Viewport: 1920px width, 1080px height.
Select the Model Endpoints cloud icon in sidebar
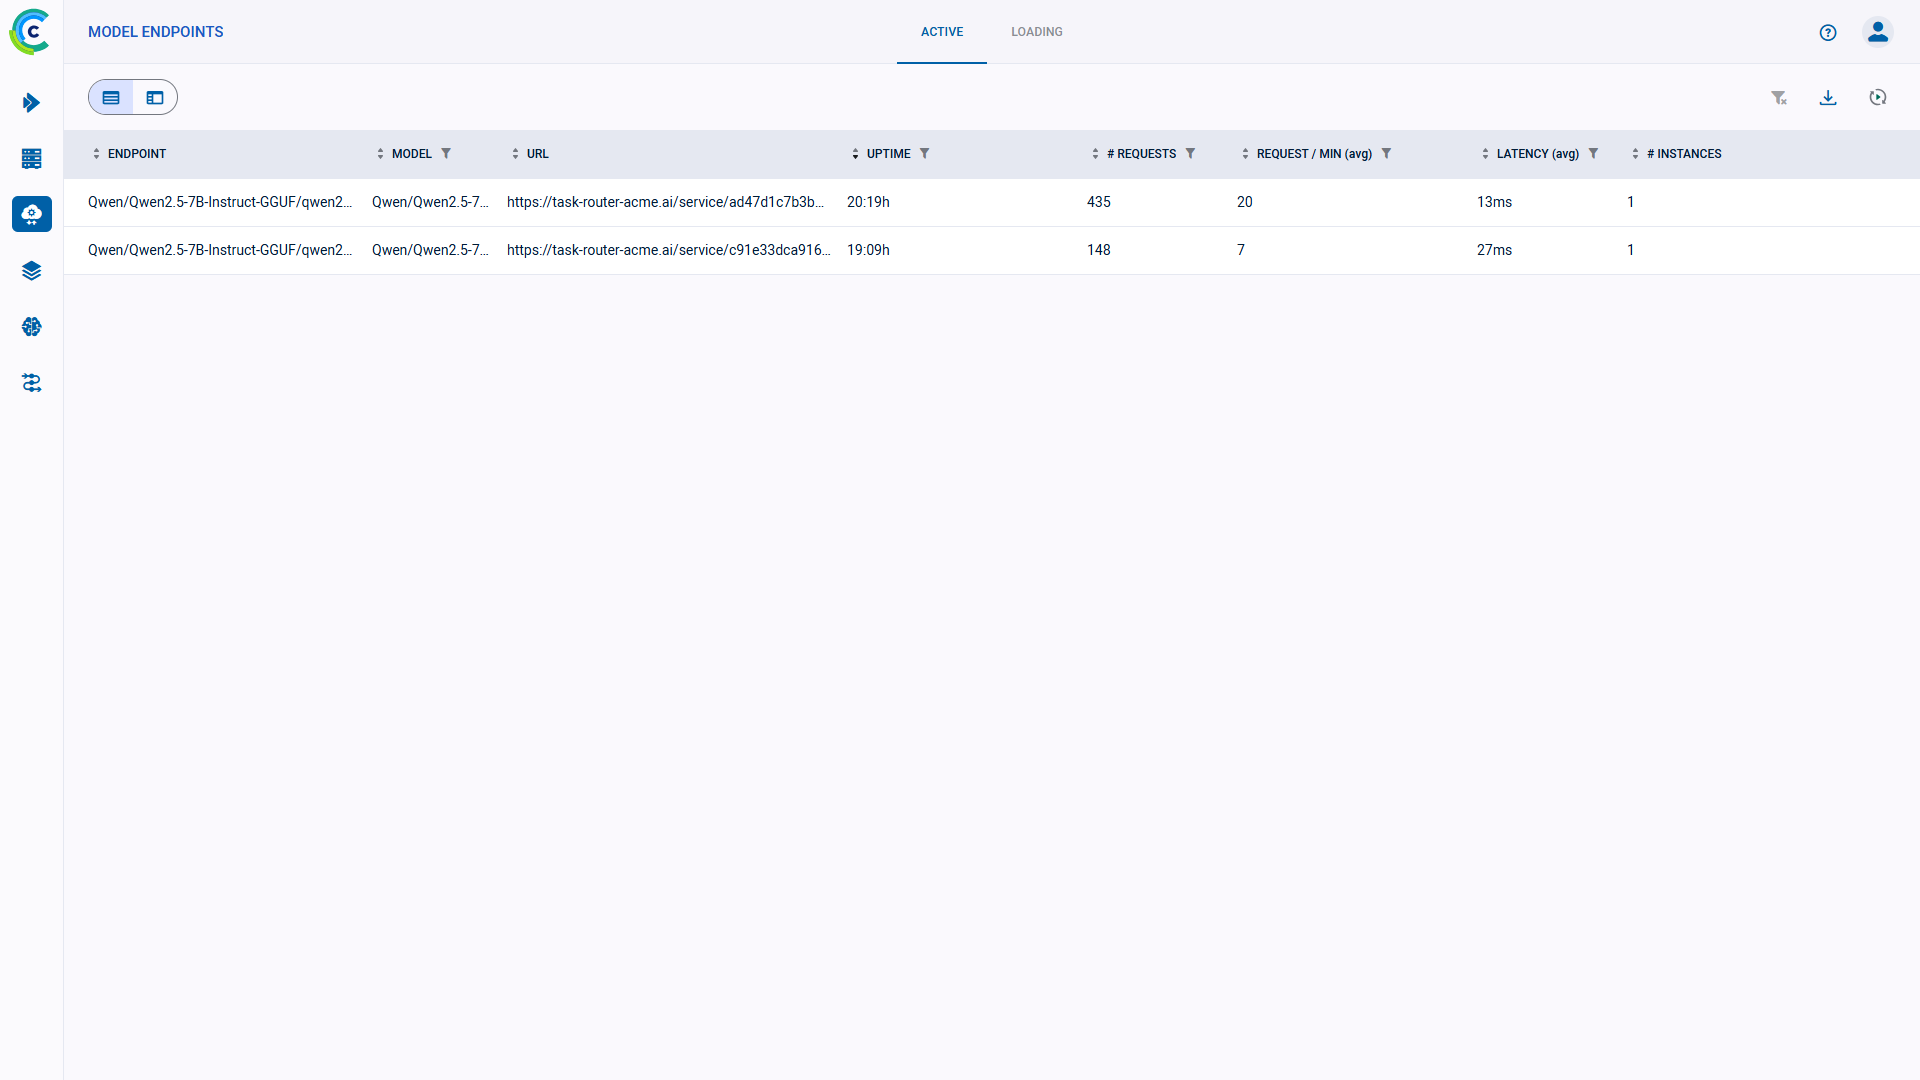coord(32,214)
